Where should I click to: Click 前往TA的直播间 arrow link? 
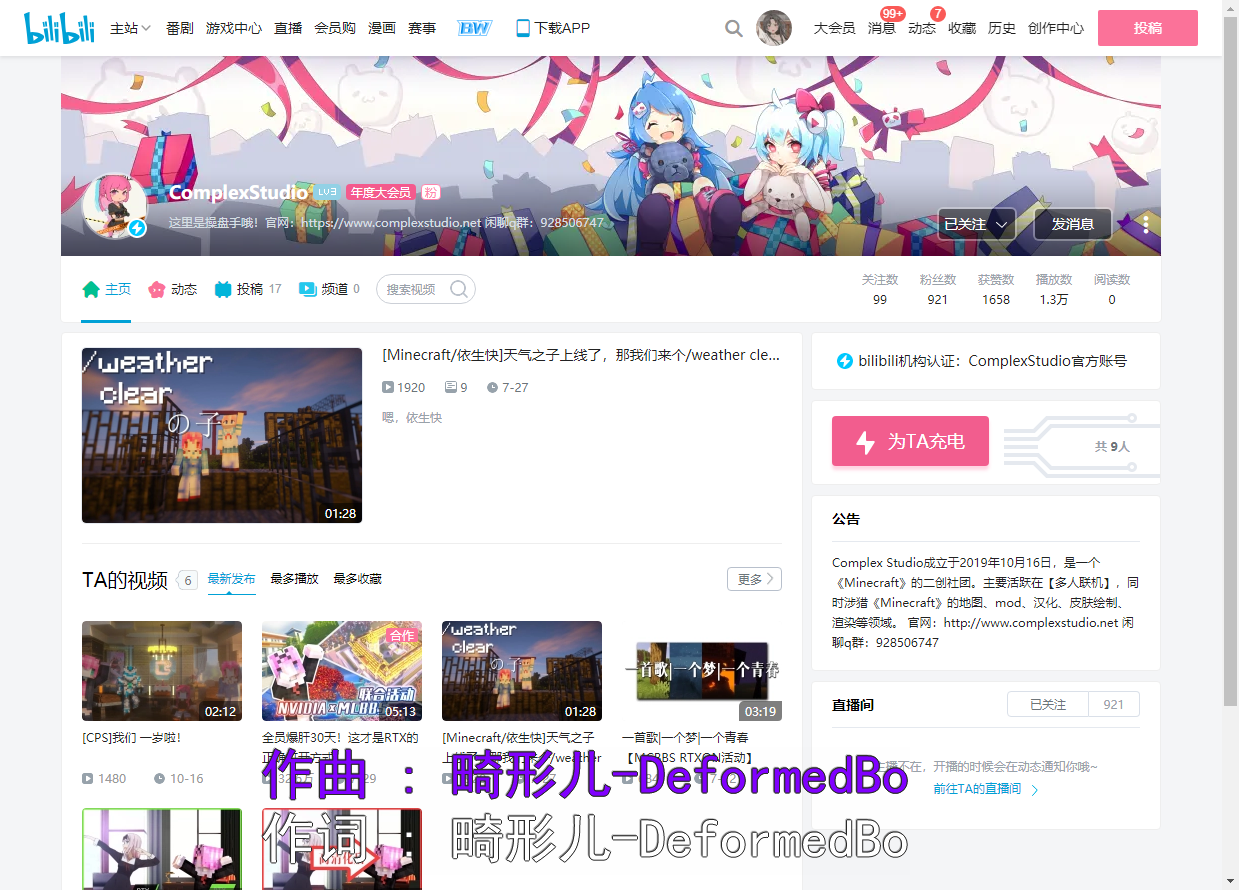coord(985,789)
